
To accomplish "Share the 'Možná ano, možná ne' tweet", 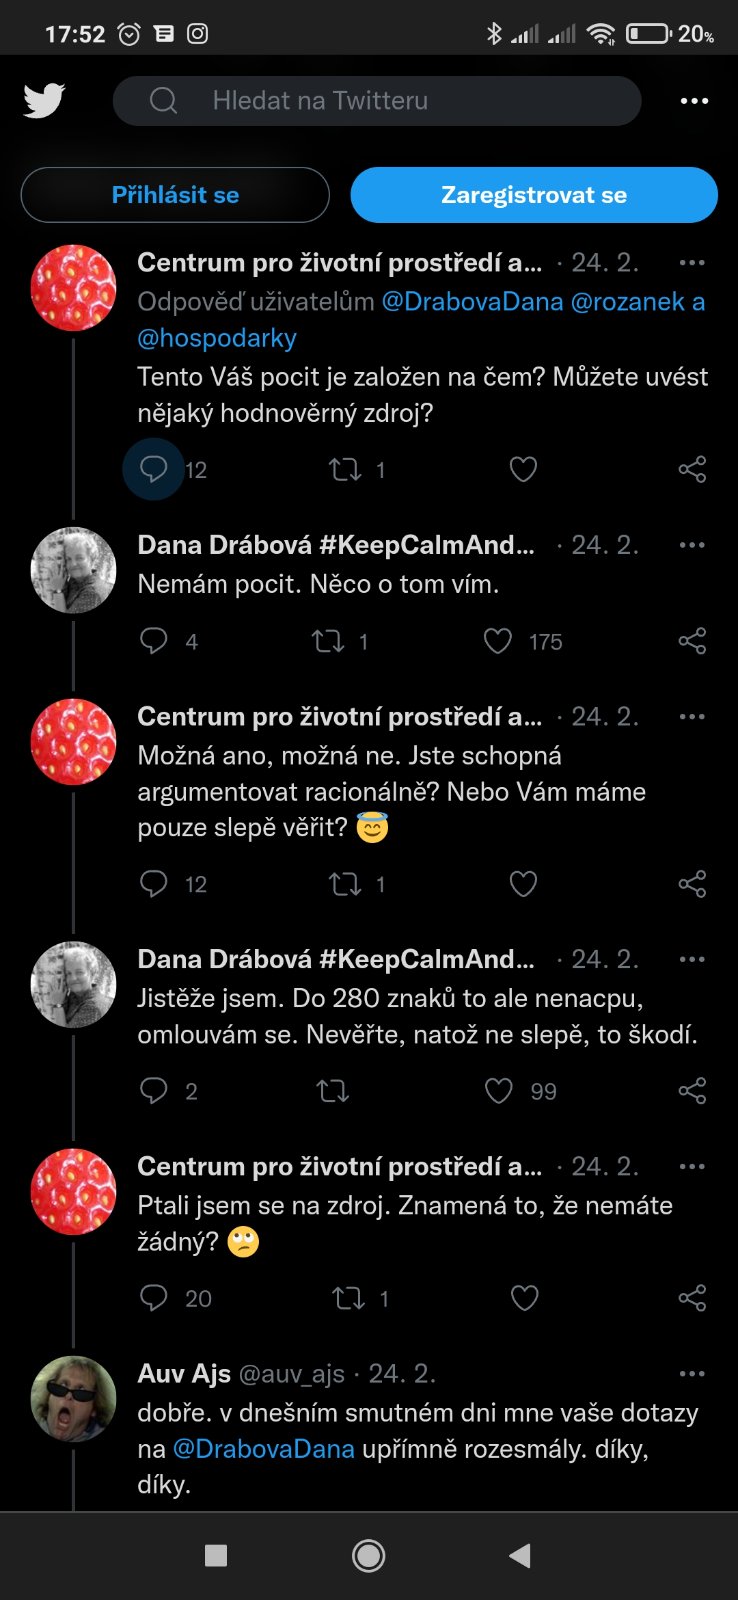I will tap(692, 884).
